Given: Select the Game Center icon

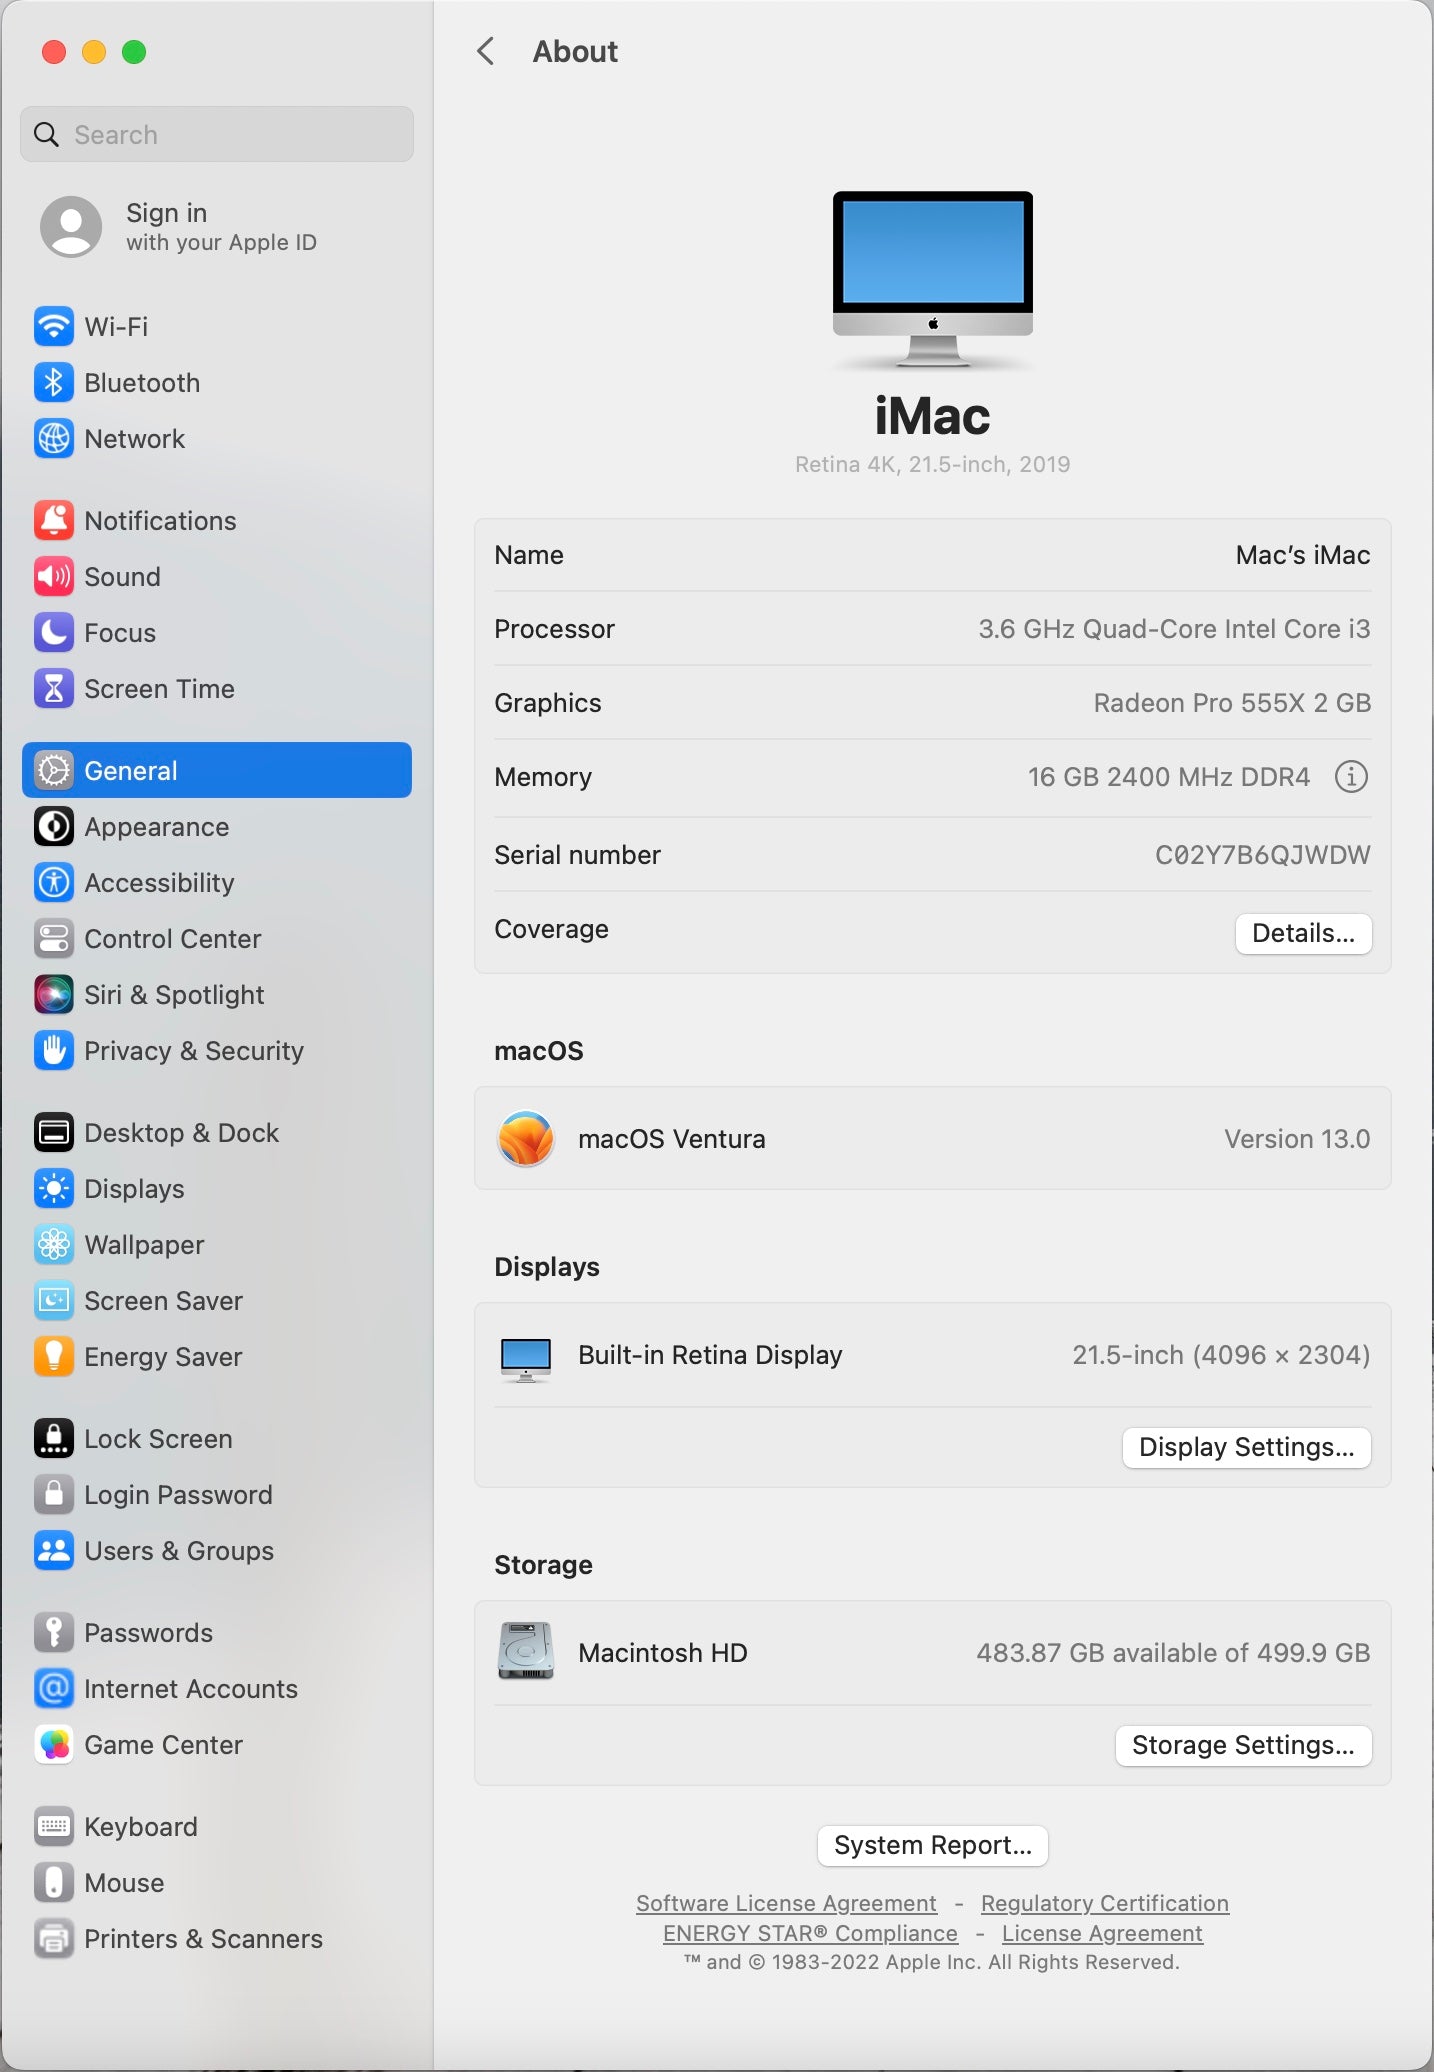Looking at the screenshot, I should pyautogui.click(x=54, y=1744).
